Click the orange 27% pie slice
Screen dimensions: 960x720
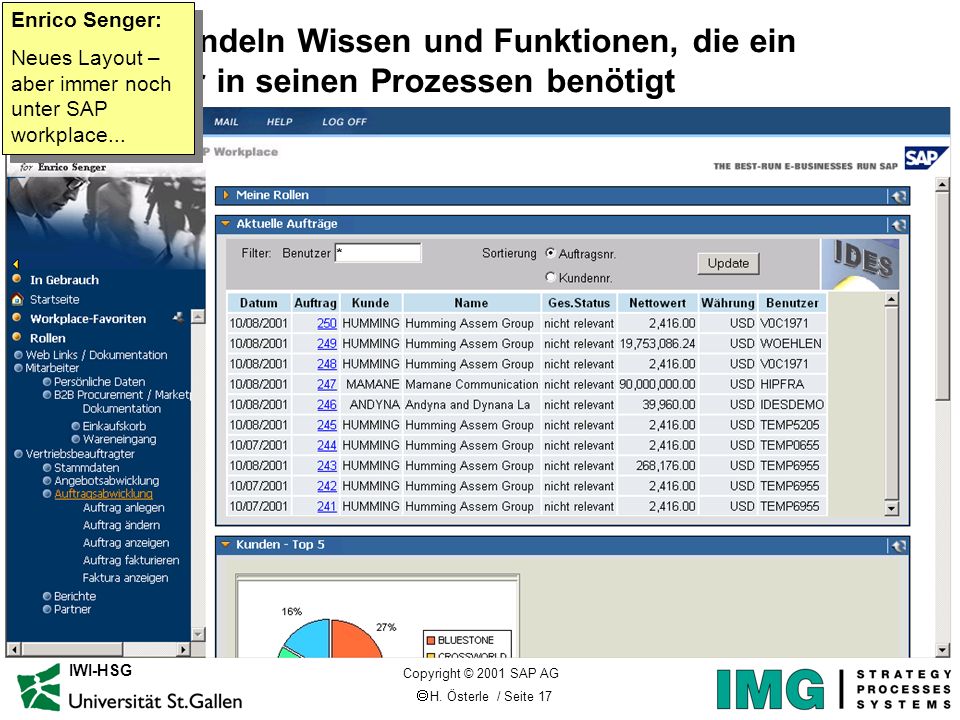coord(354,640)
